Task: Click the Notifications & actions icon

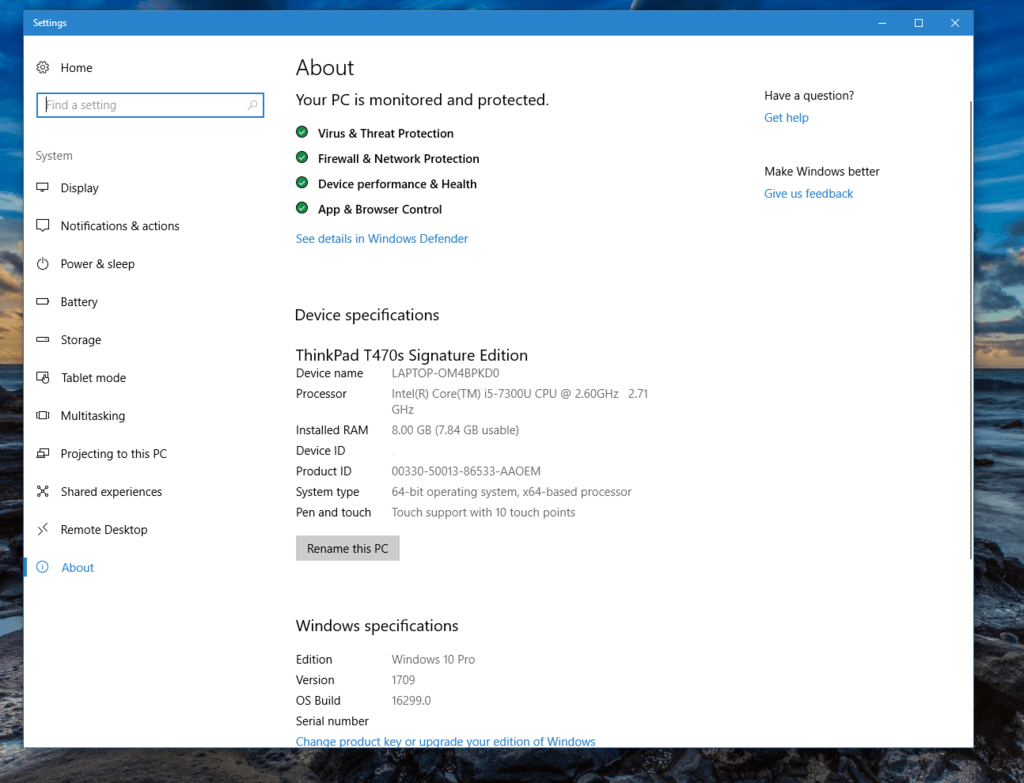Action: pyautogui.click(x=42, y=225)
